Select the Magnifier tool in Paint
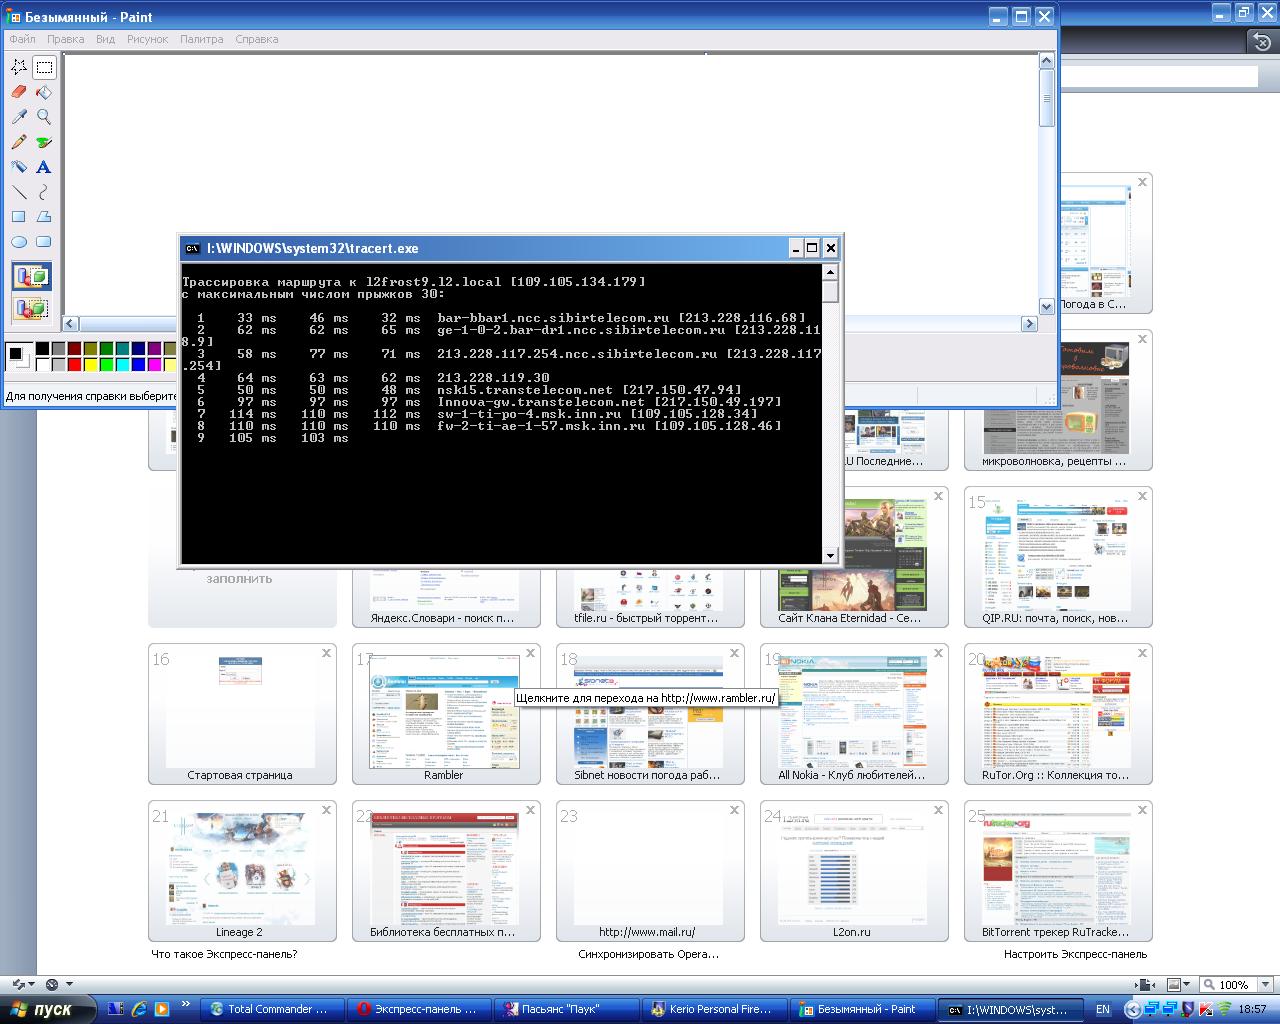The width and height of the screenshot is (1280, 1024). point(44,117)
